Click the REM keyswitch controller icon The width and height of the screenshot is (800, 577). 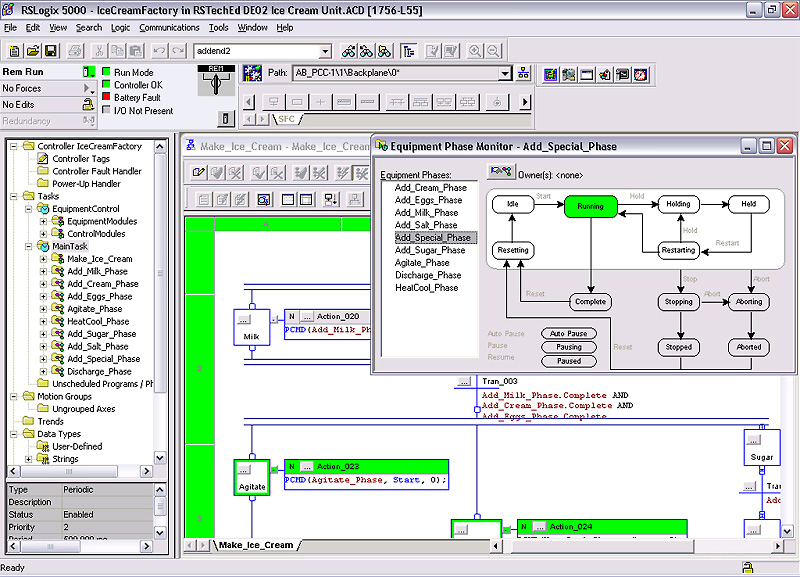215,81
